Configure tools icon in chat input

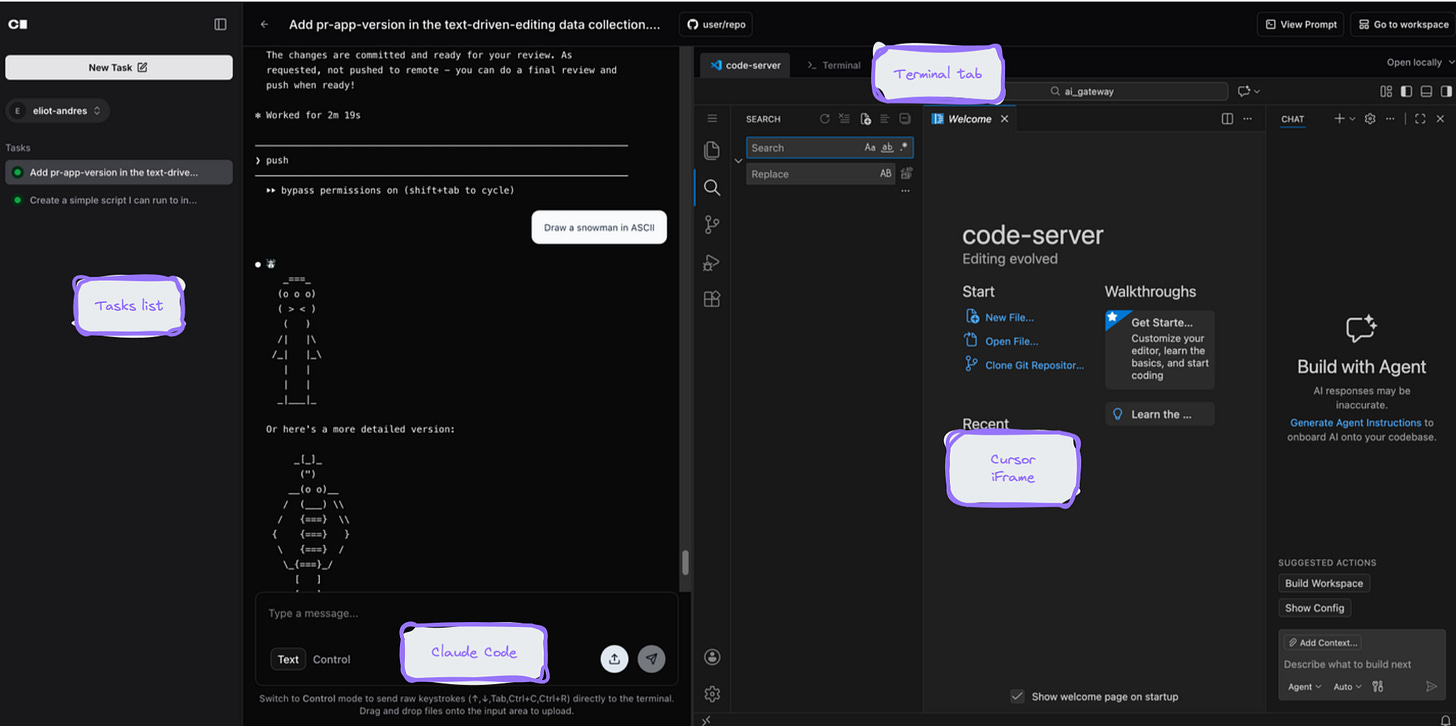pos(1378,687)
